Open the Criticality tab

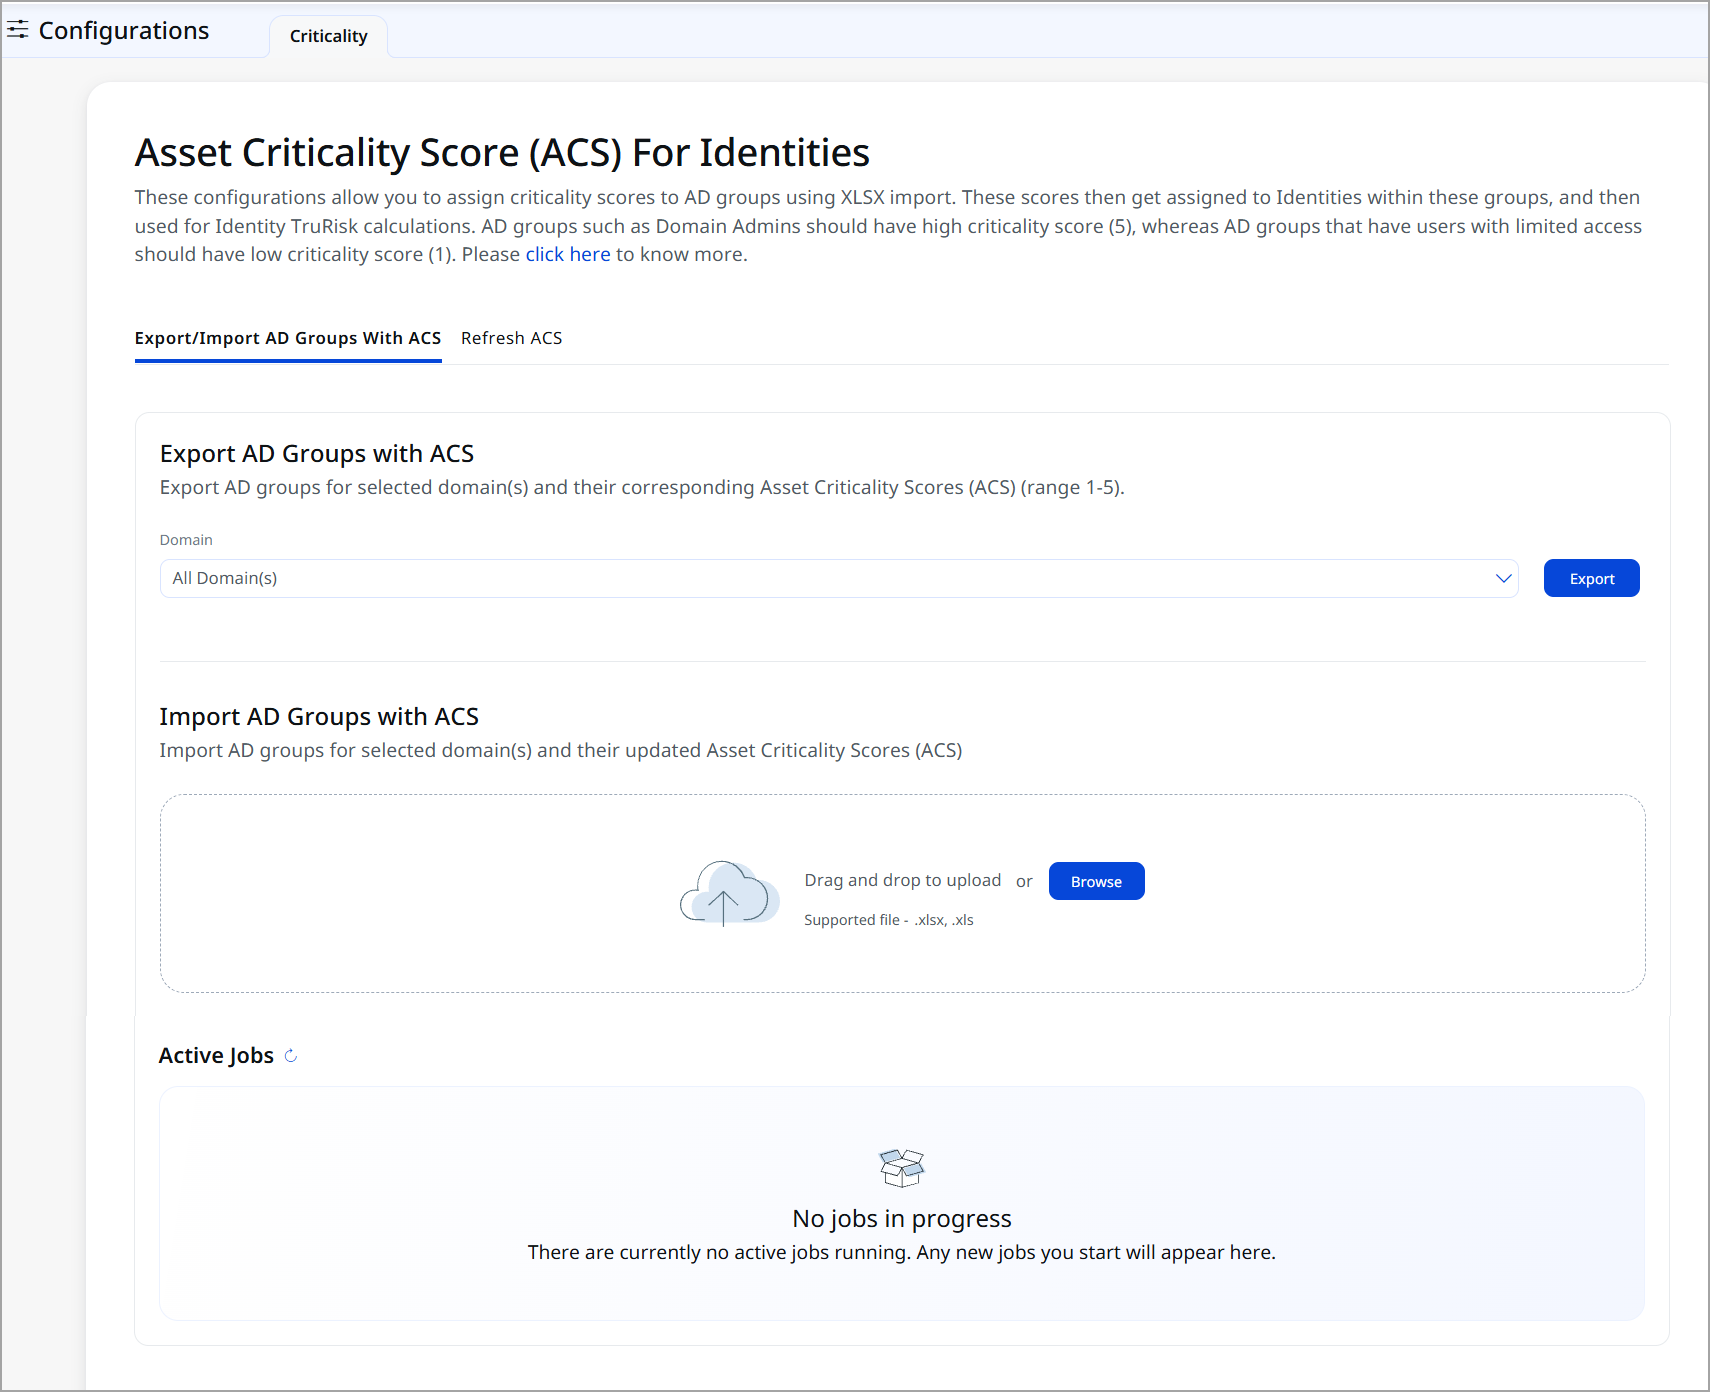tap(329, 36)
